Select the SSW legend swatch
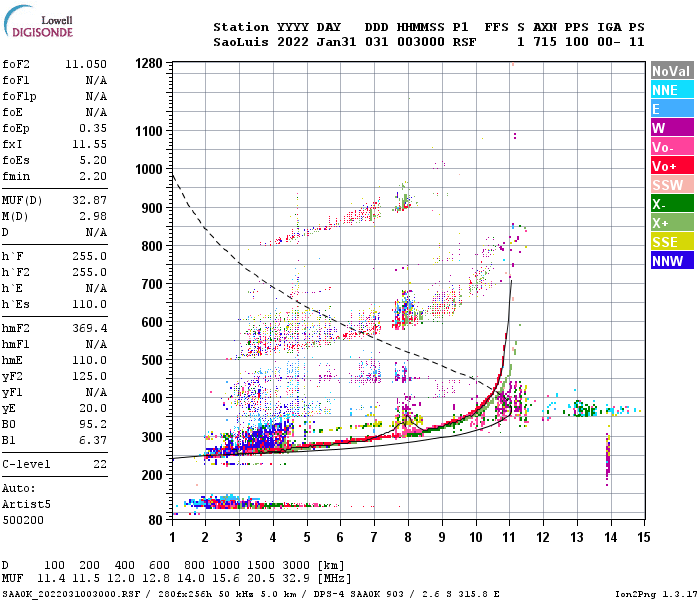This screenshot has width=700, height=600. pyautogui.click(x=672, y=185)
